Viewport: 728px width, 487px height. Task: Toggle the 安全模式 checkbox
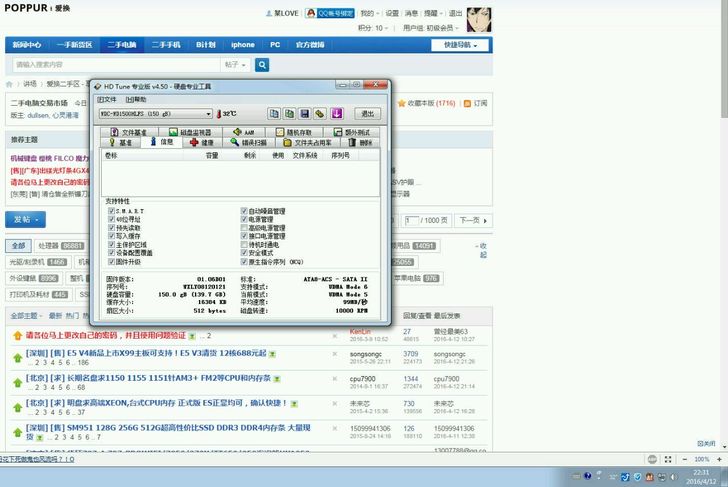[244, 253]
